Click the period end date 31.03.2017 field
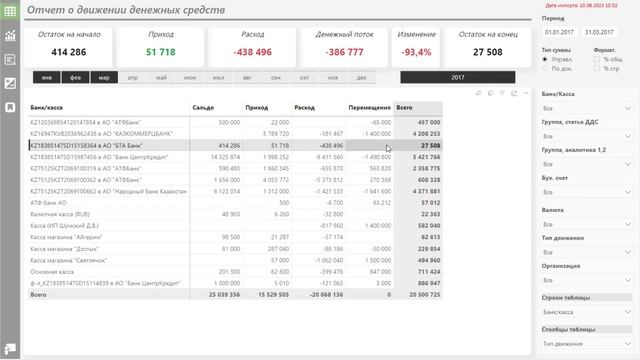This screenshot has height=360, width=640. click(599, 32)
